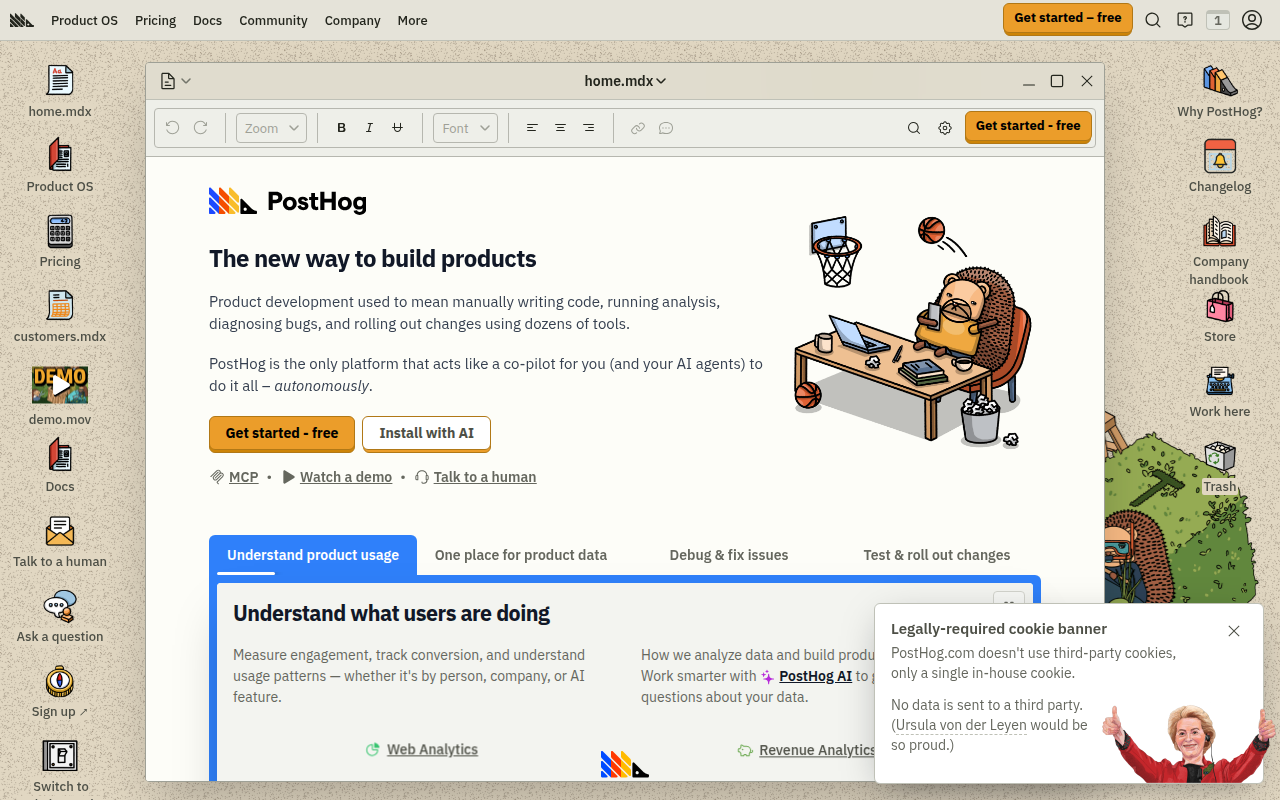Open the Why PostHog? desktop icon
This screenshot has height=800, width=1280.
point(1220,91)
